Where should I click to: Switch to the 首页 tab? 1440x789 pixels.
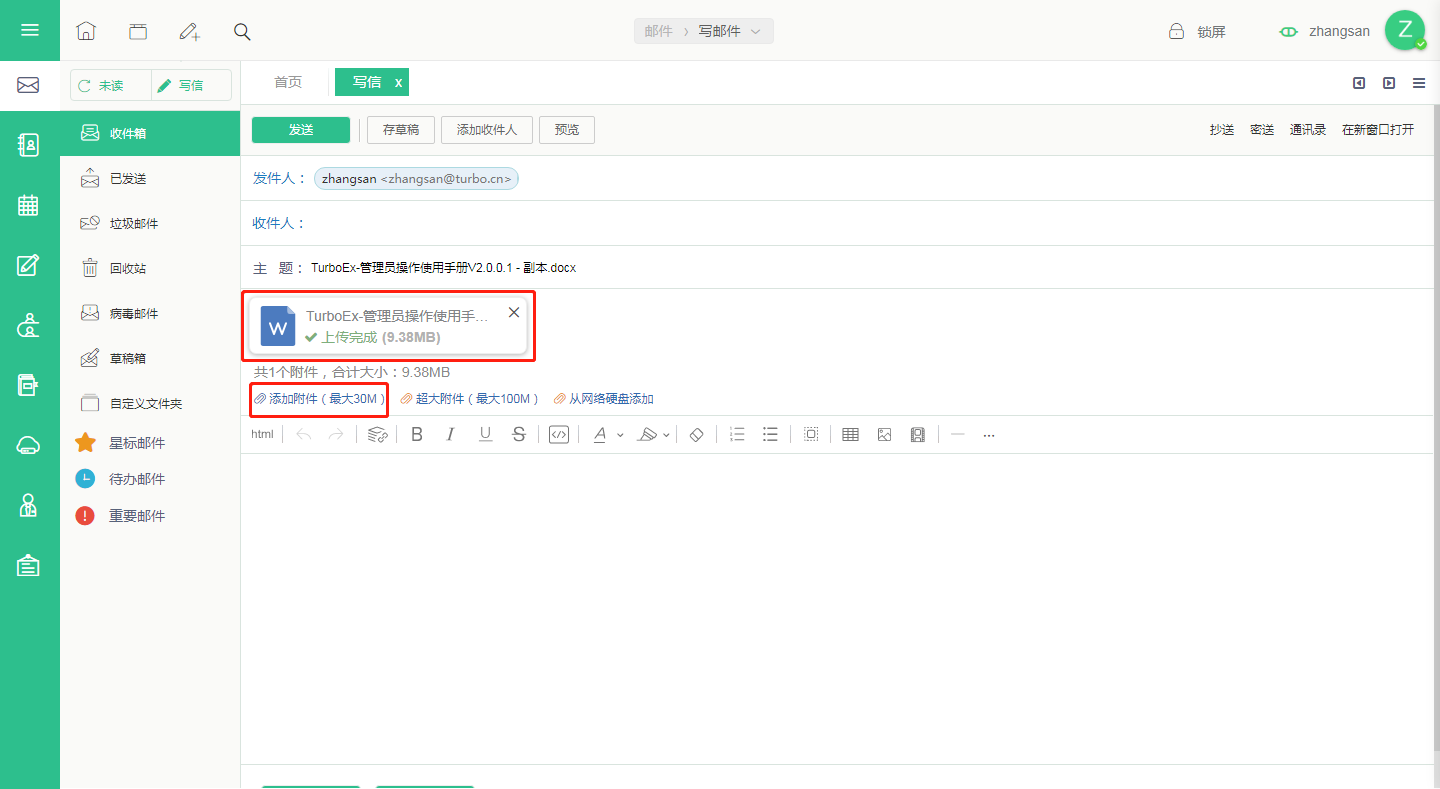pos(288,82)
